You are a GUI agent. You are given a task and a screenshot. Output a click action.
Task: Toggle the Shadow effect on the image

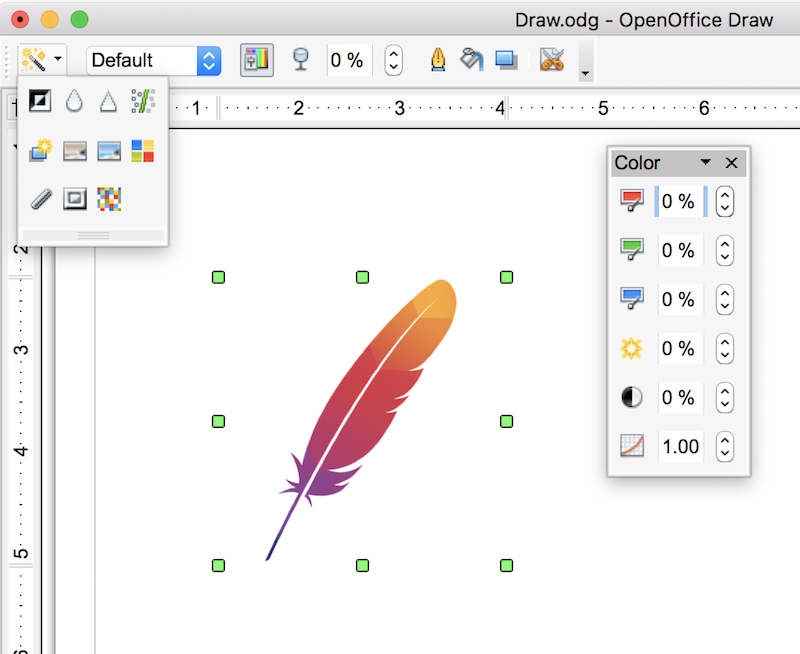[x=506, y=60]
